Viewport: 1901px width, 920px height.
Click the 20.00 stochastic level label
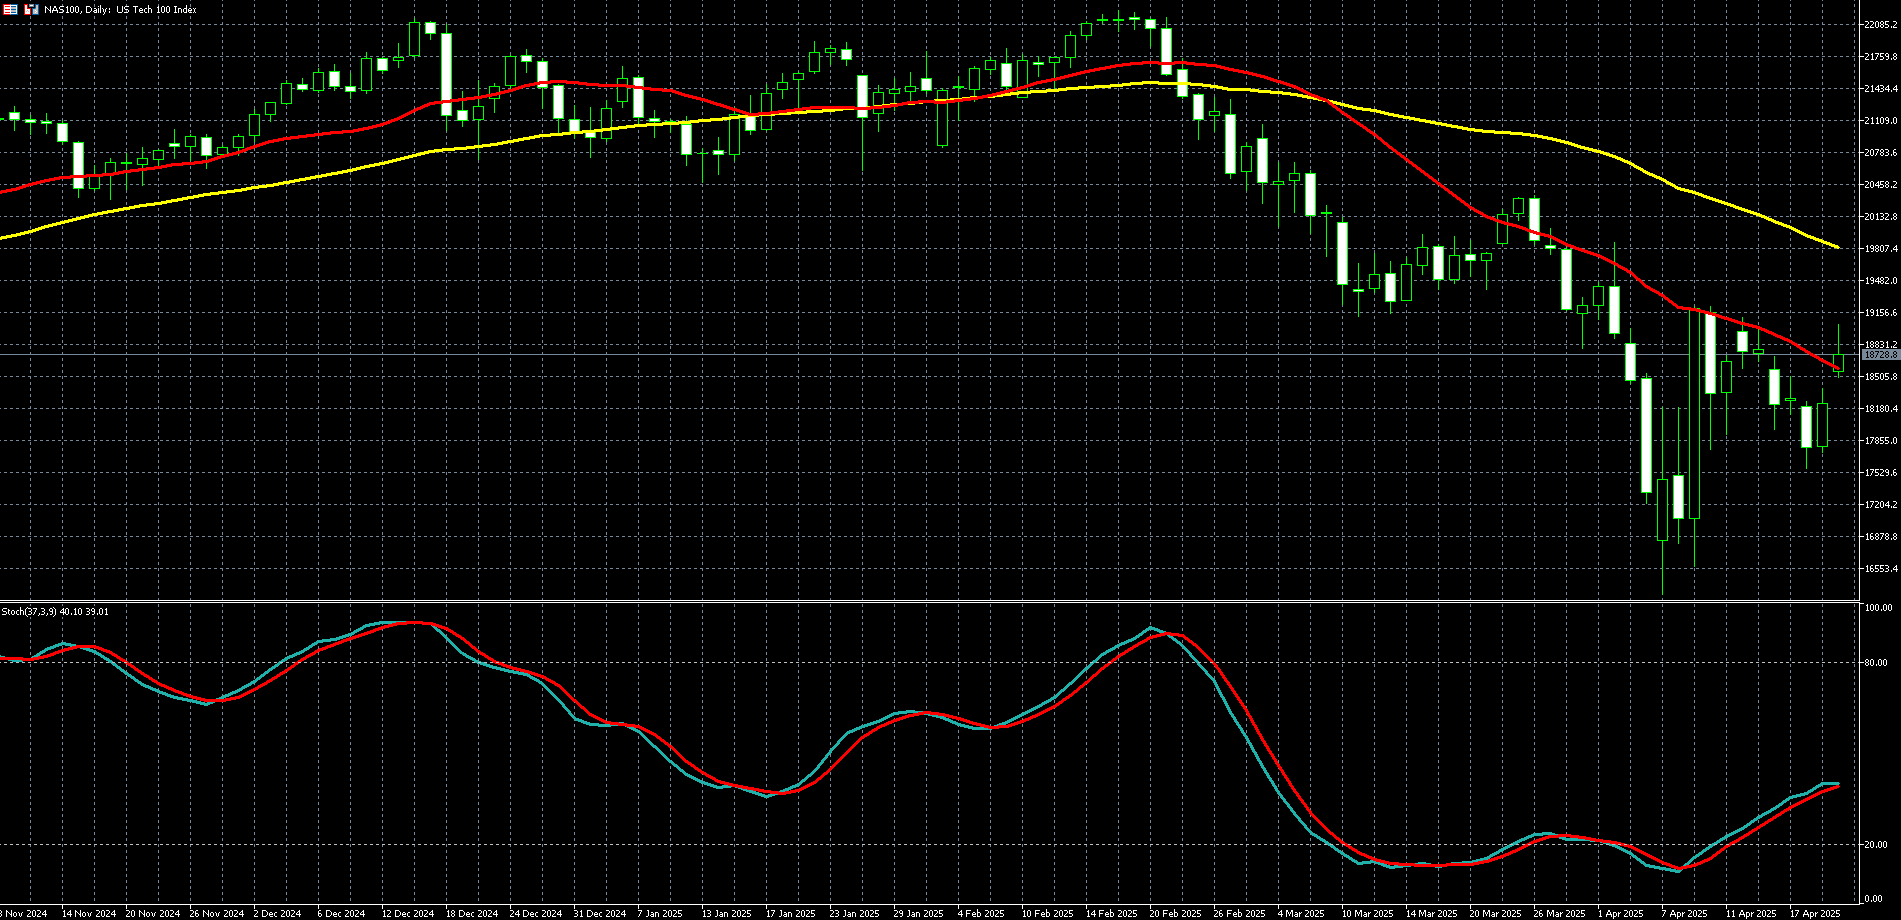(x=1876, y=845)
